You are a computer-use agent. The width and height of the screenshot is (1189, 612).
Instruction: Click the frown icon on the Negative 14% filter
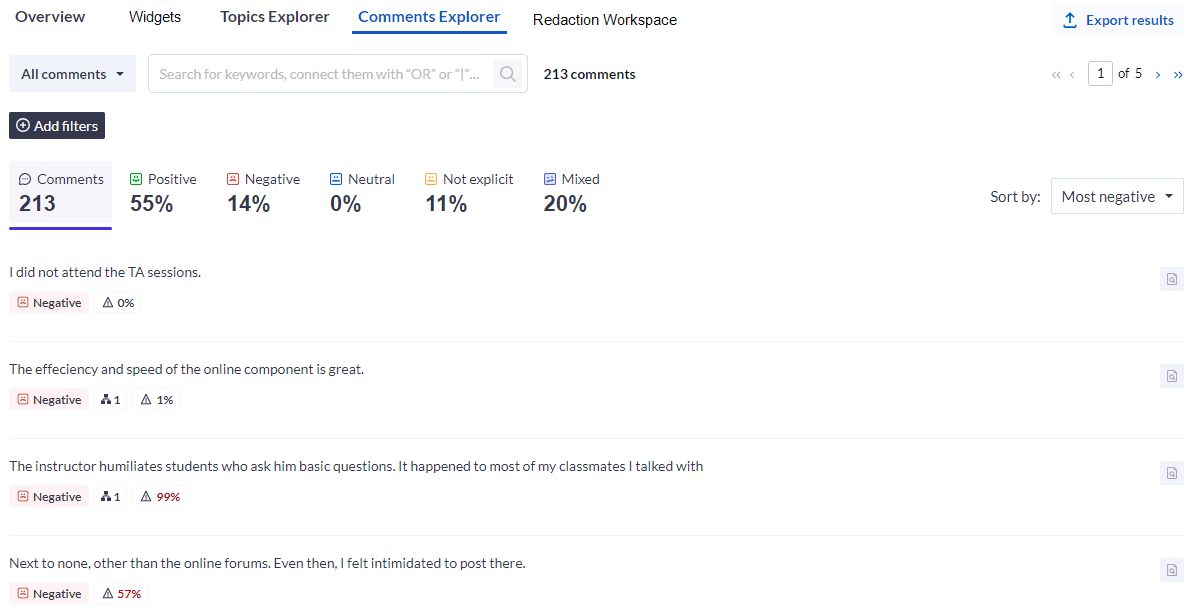tap(233, 178)
